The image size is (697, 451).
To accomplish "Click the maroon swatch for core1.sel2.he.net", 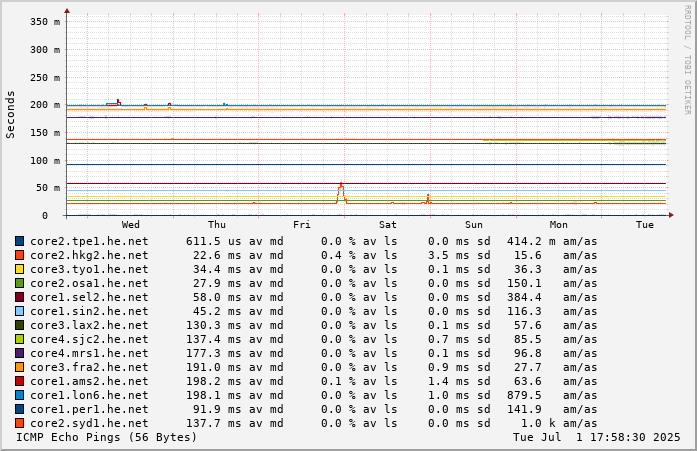I will point(20,297).
